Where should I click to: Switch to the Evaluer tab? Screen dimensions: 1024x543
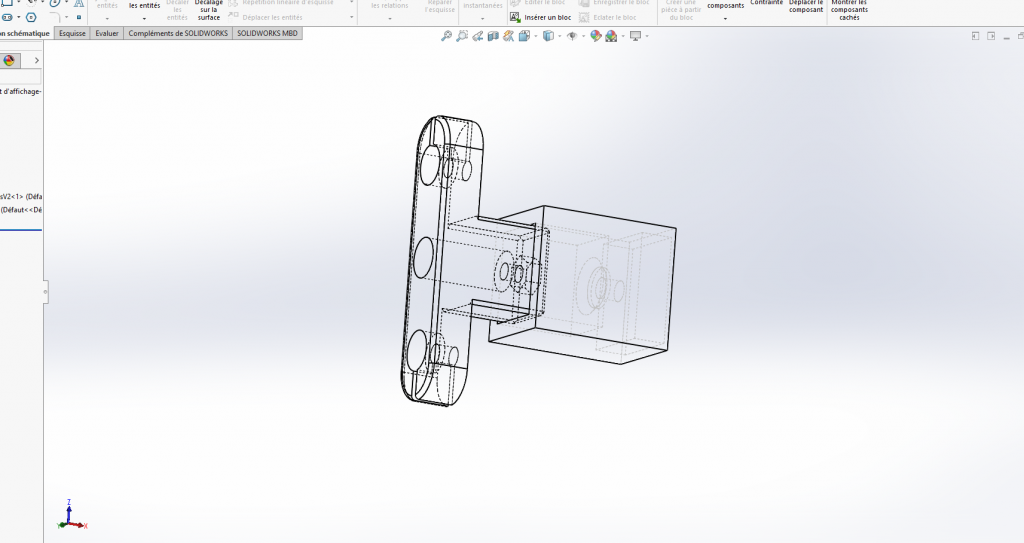pyautogui.click(x=107, y=33)
